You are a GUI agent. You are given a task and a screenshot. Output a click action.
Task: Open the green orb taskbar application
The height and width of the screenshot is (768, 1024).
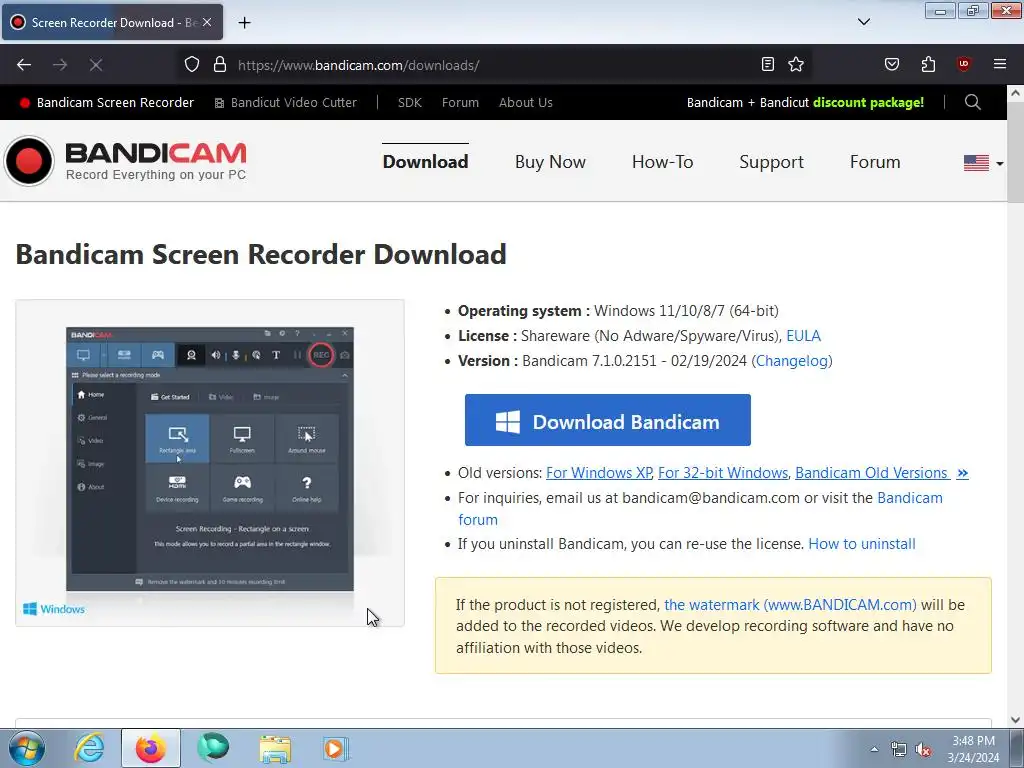click(213, 748)
